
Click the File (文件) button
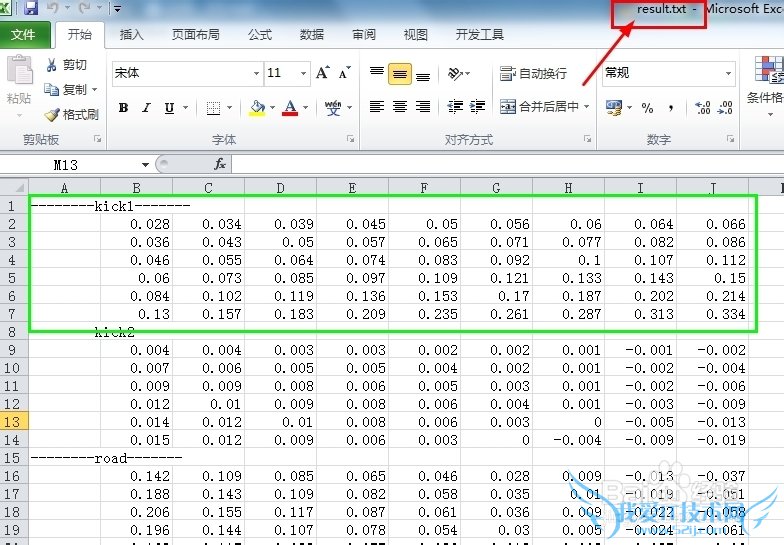[23, 35]
